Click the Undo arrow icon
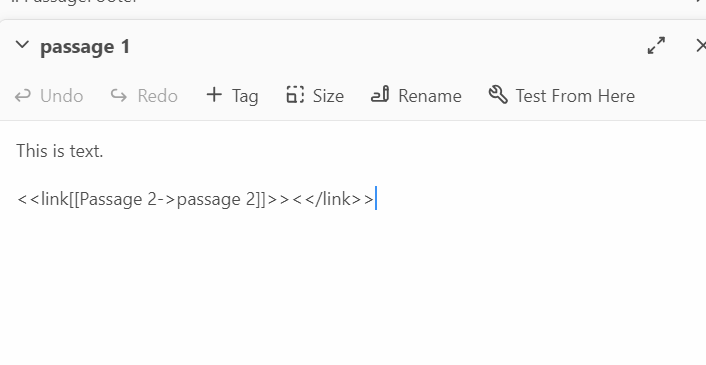 coord(23,95)
